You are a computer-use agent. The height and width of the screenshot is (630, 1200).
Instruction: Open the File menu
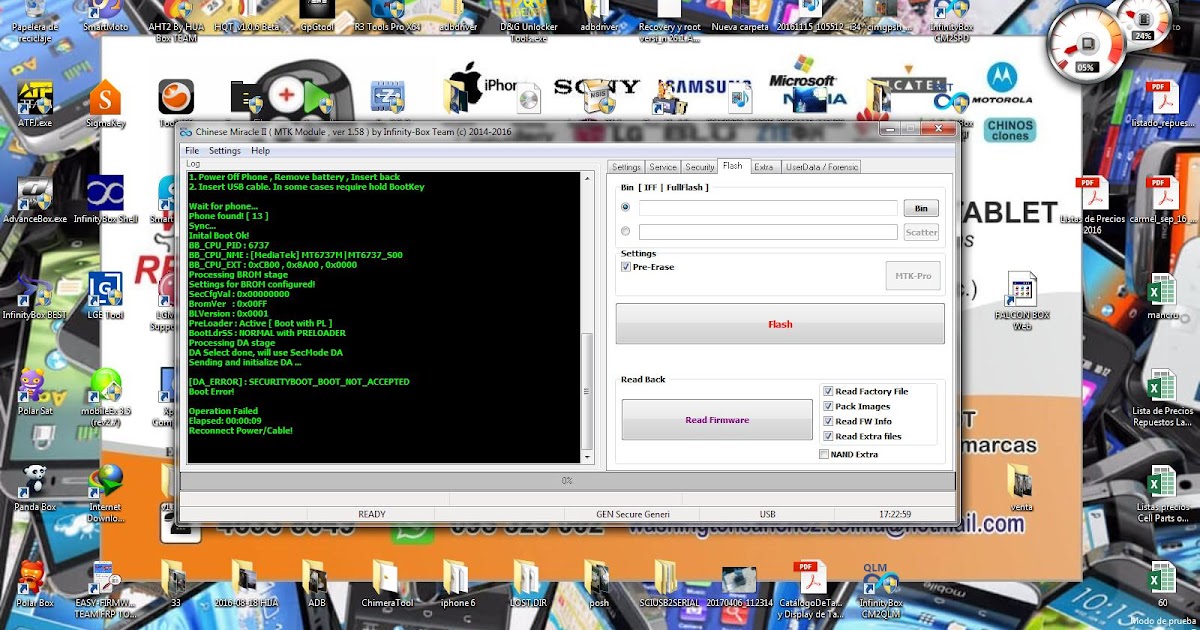tap(192, 151)
